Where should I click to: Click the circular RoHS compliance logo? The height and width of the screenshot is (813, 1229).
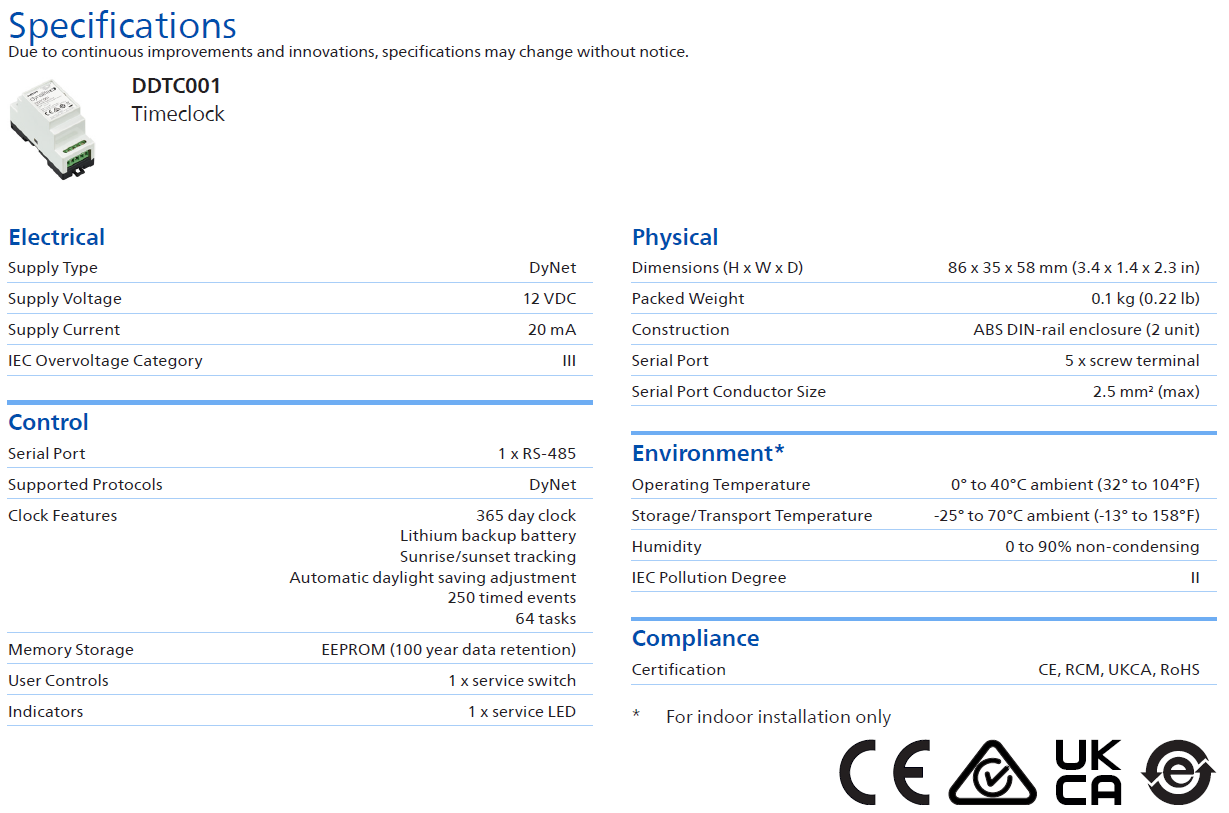click(x=1180, y=773)
